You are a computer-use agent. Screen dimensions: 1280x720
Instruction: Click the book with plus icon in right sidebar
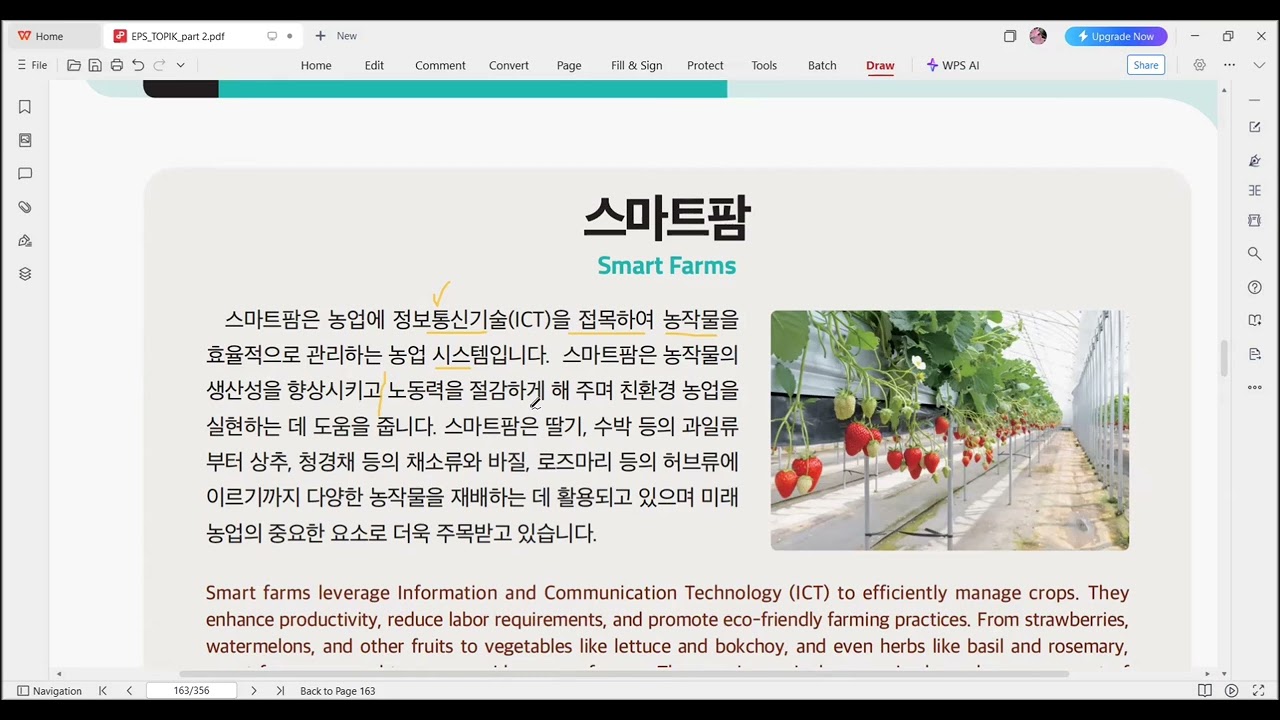tap(1255, 321)
